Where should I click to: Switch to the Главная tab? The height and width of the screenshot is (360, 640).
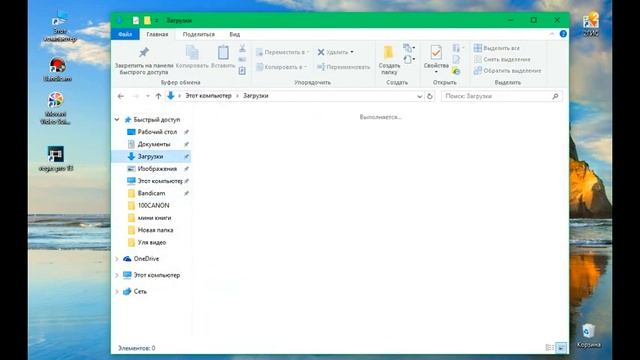click(157, 34)
